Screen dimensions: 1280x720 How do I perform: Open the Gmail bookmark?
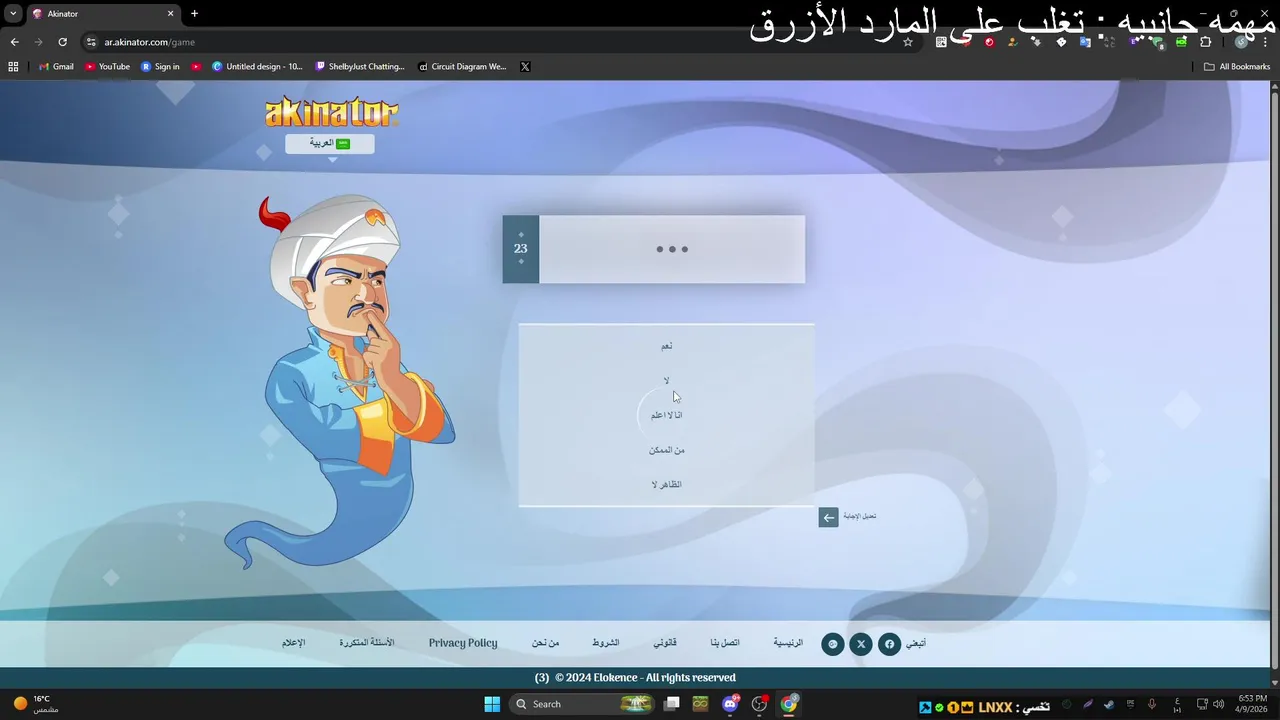coord(55,67)
